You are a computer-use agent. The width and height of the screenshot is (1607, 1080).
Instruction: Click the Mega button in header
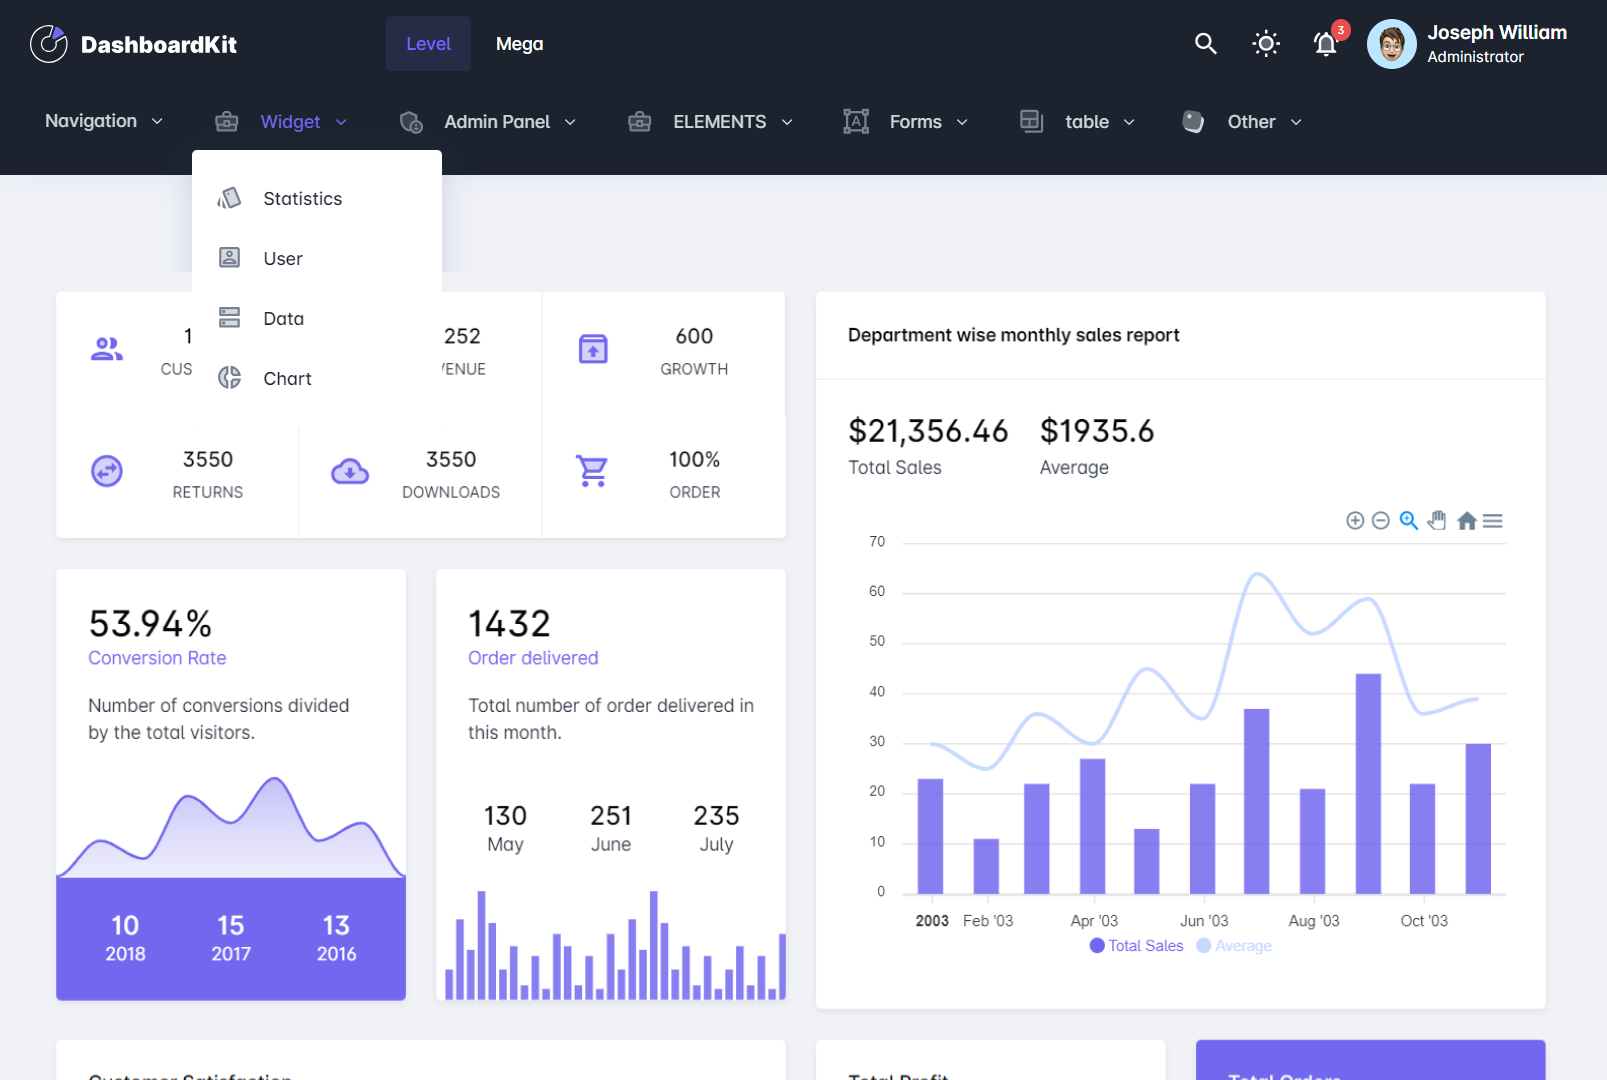click(x=519, y=44)
